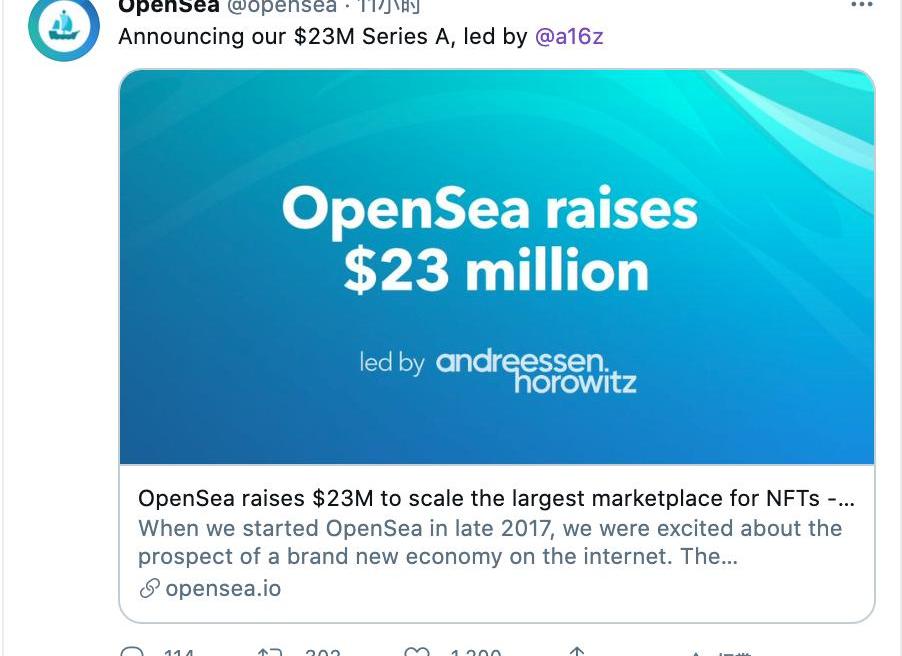Open the @a16z mention link

point(569,37)
